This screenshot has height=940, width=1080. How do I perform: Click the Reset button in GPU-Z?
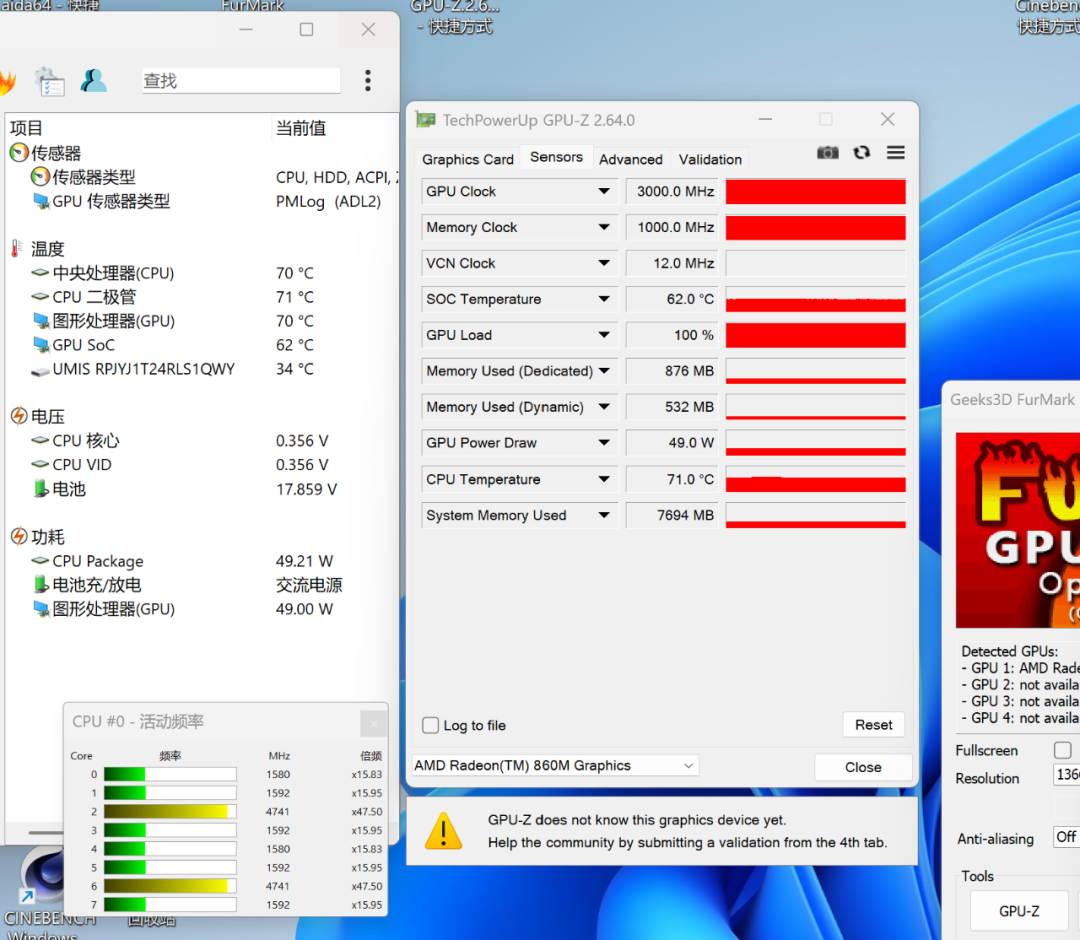[x=873, y=724]
